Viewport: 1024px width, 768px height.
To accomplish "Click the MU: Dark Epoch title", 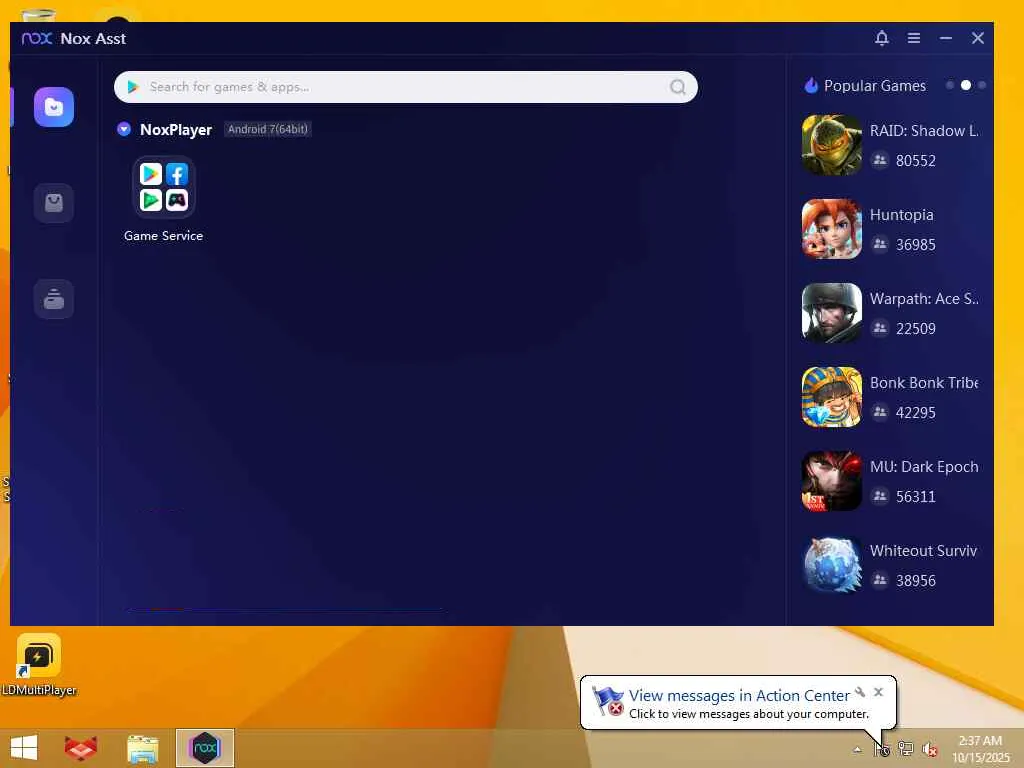I will (x=924, y=467).
